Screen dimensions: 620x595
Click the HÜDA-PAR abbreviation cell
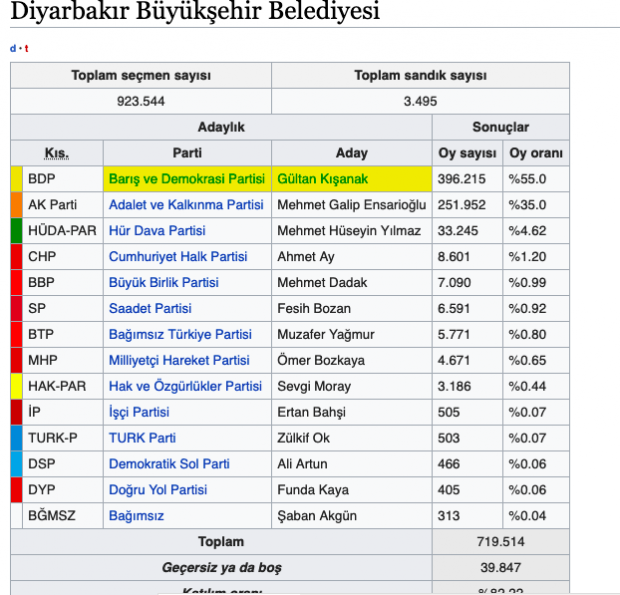coord(62,230)
